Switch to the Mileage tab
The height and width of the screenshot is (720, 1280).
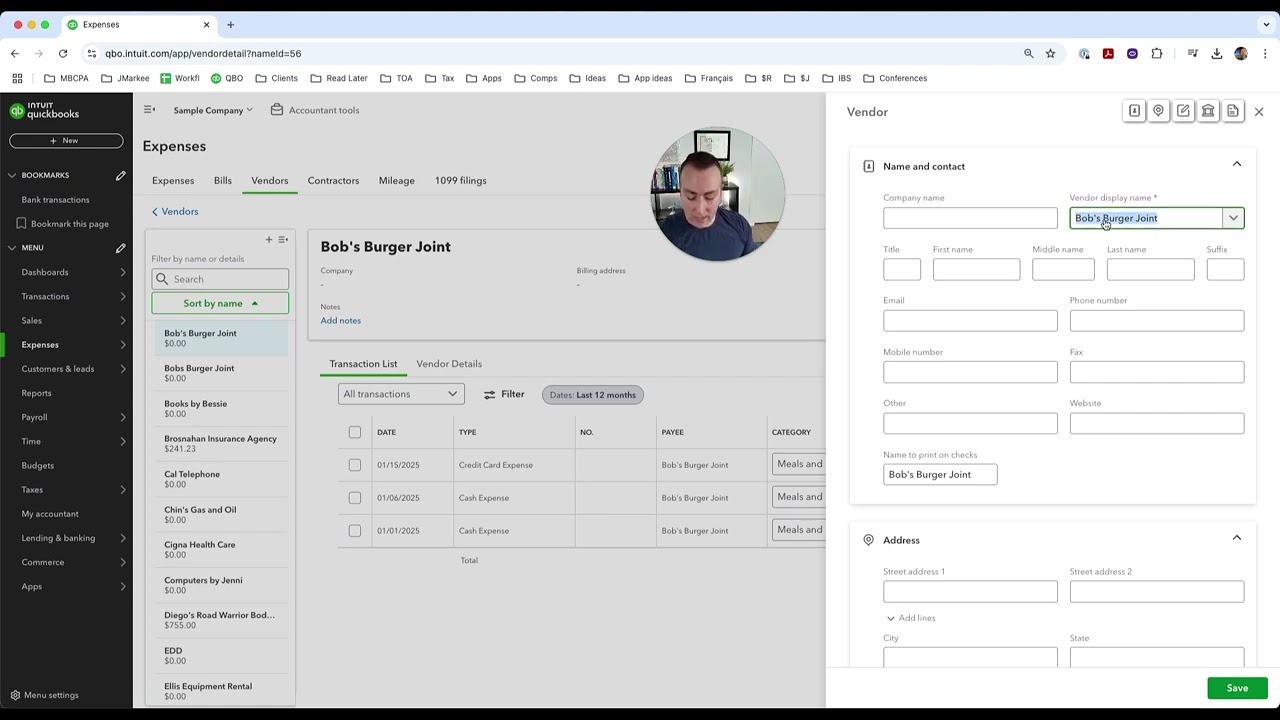pyautogui.click(x=396, y=180)
